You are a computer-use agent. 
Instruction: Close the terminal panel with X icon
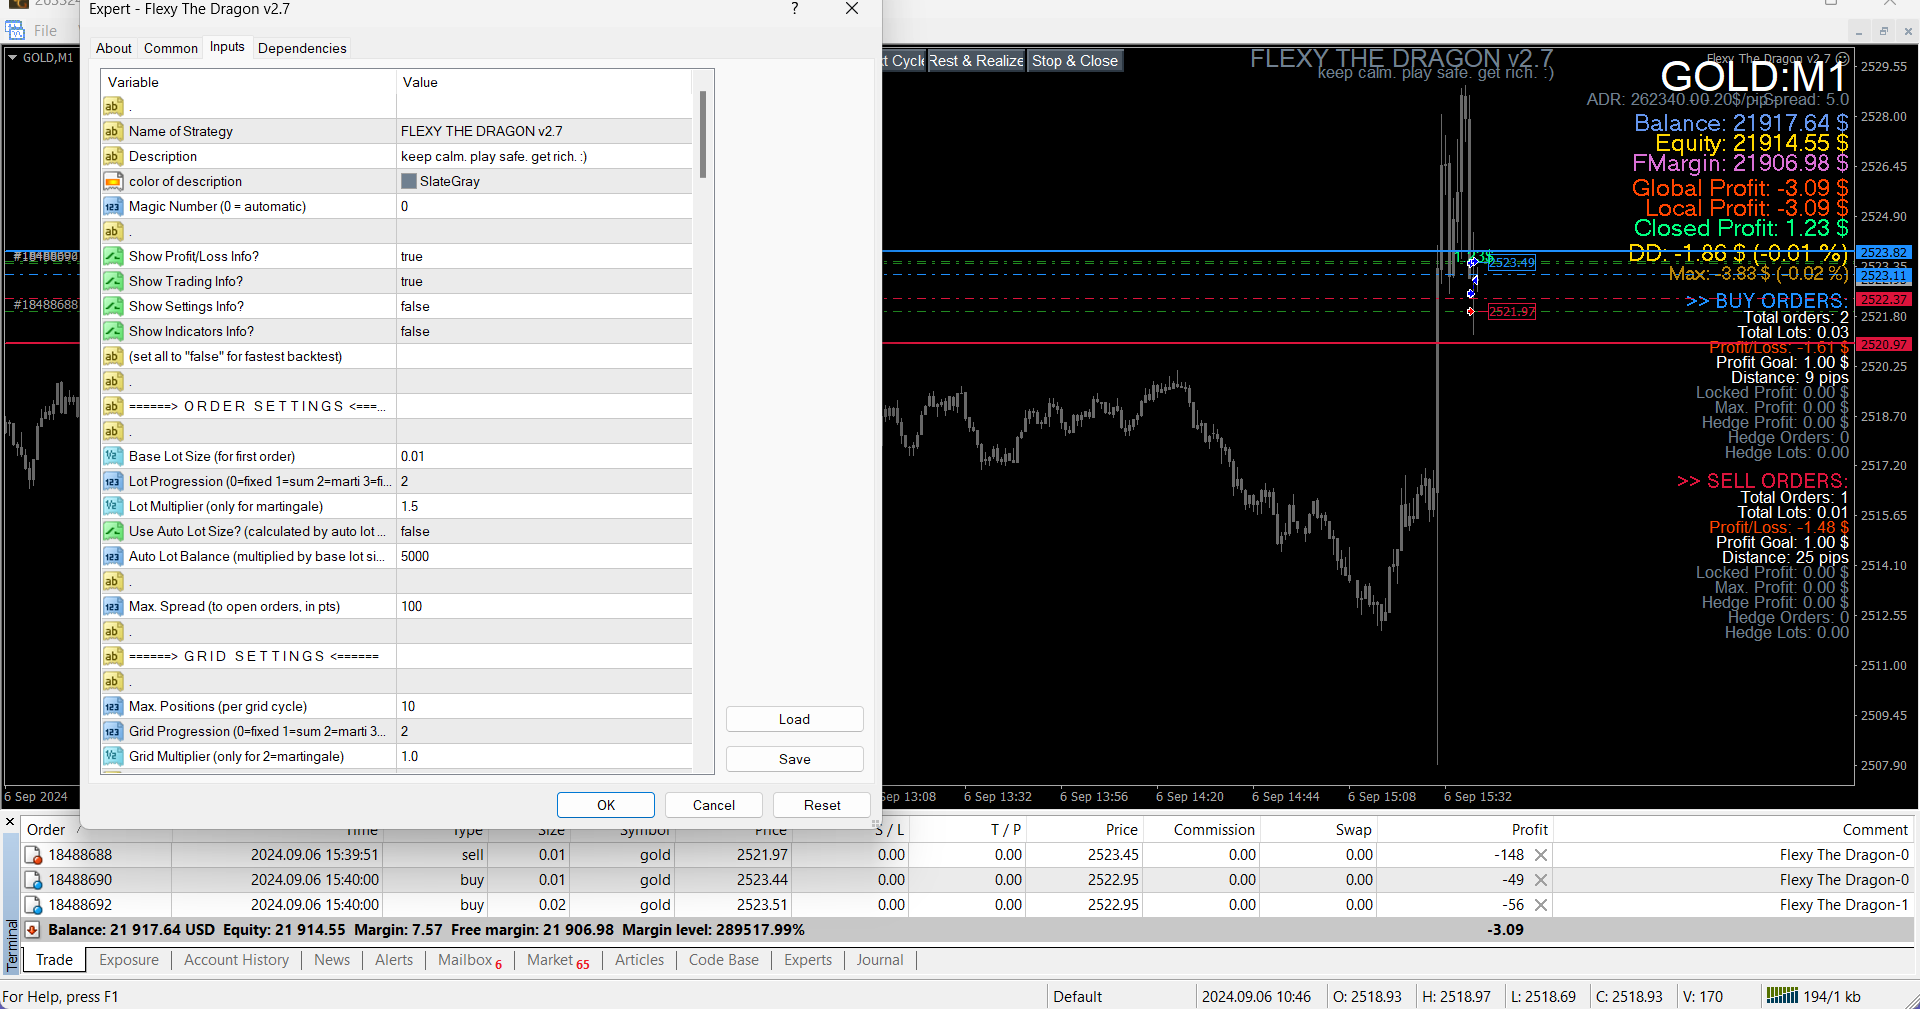click(10, 822)
